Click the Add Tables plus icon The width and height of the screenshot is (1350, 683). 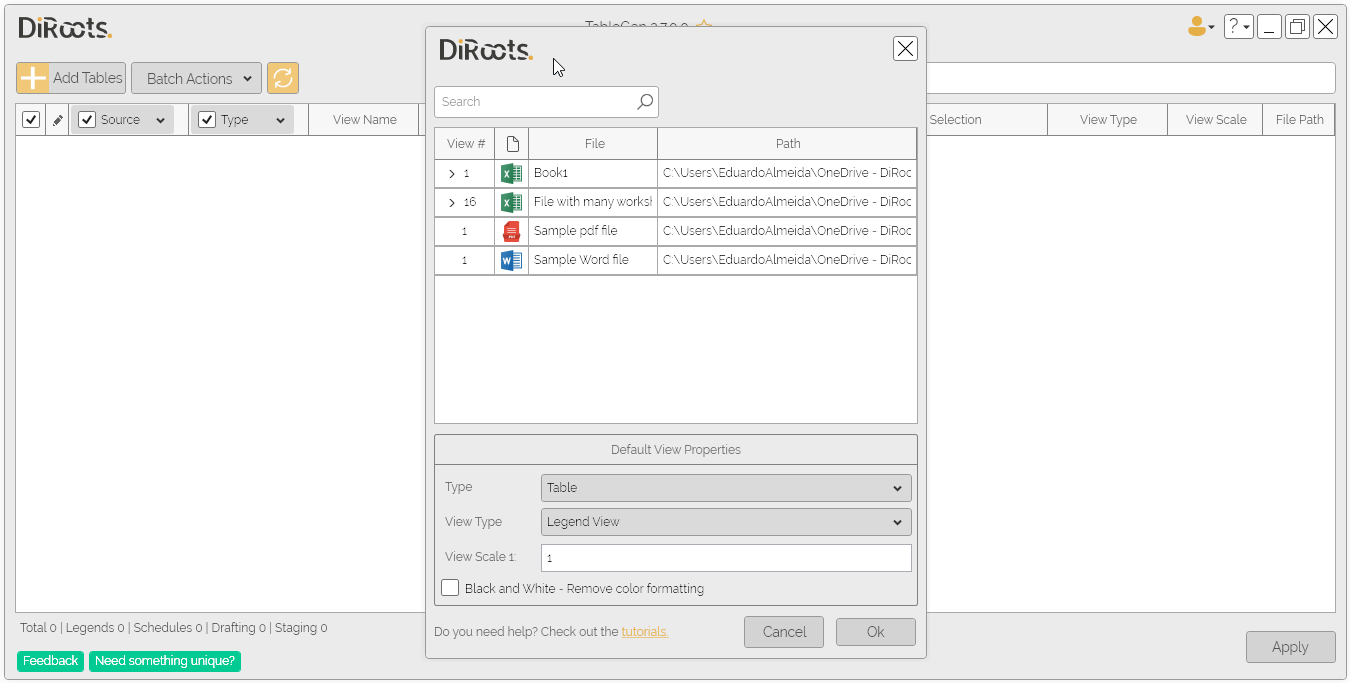coord(33,78)
